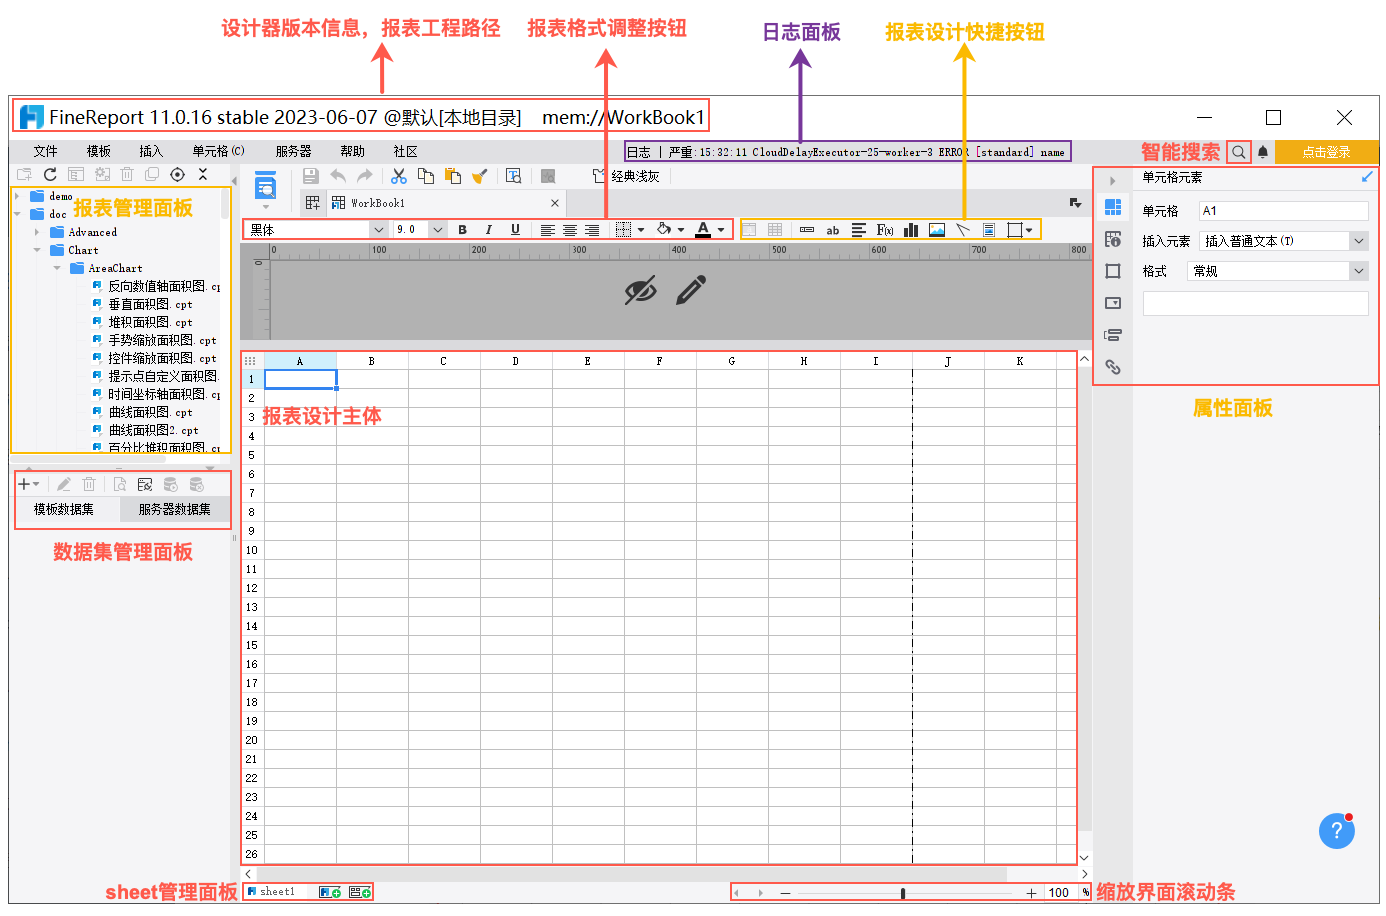Viewport: 1386px width, 916px height.
Task: Insert chart using bar chart icon
Action: coord(911,230)
